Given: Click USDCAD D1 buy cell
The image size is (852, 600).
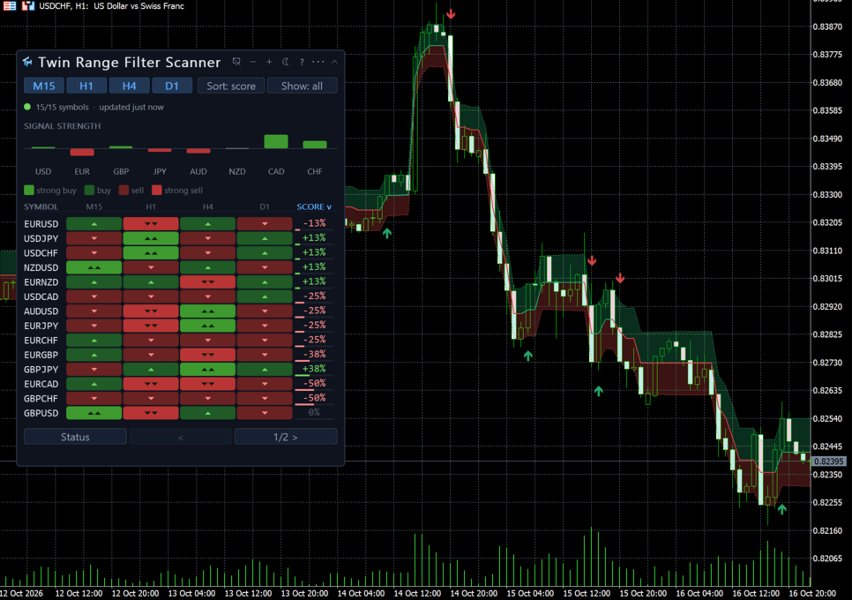Looking at the screenshot, I should tap(265, 297).
